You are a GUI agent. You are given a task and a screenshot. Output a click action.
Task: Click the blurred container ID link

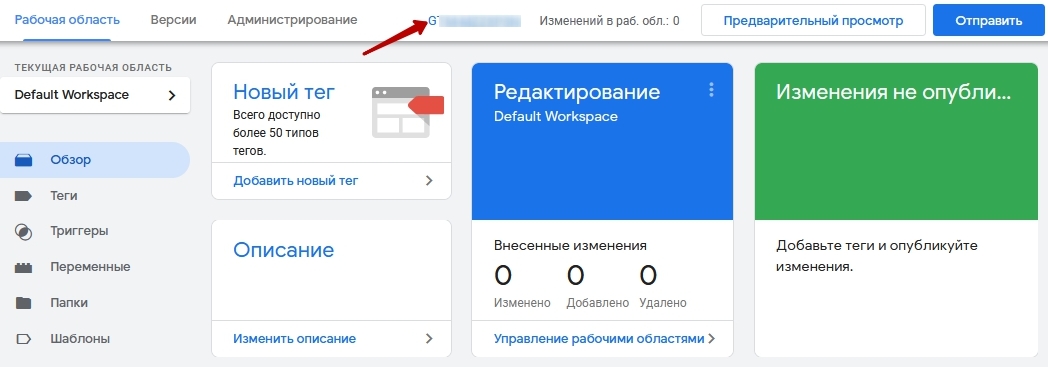pos(475,21)
